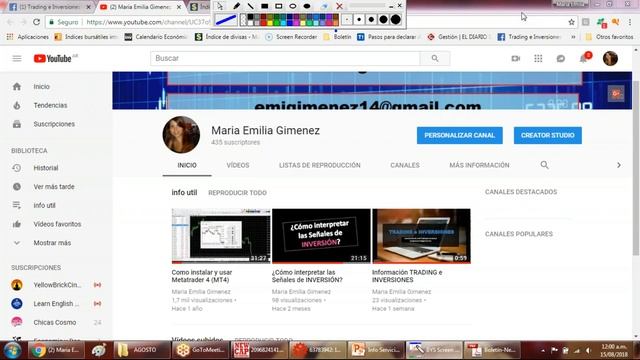Image resolution: width=640 pixels, height=360 pixels.
Task: Switch to the MÁS INFORMACIÓN tab
Action: (479, 165)
